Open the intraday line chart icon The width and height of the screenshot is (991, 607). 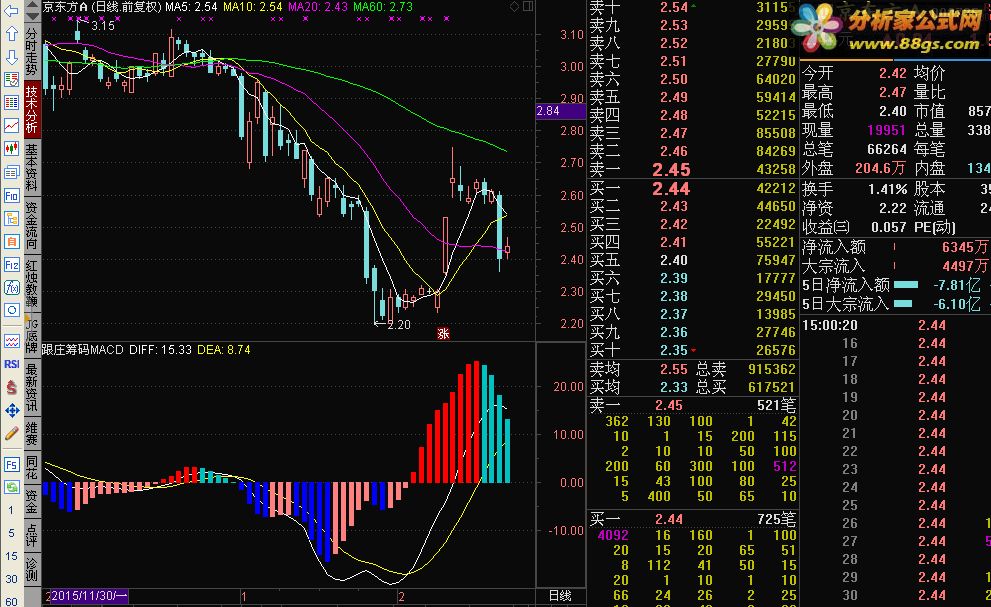tap(11, 126)
